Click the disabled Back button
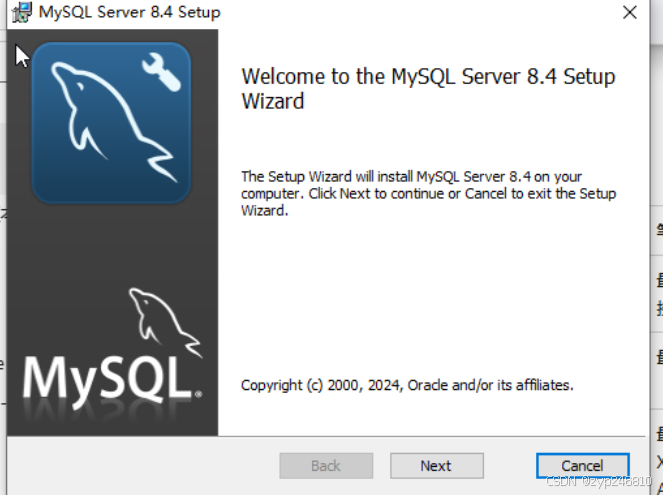 coord(326,466)
